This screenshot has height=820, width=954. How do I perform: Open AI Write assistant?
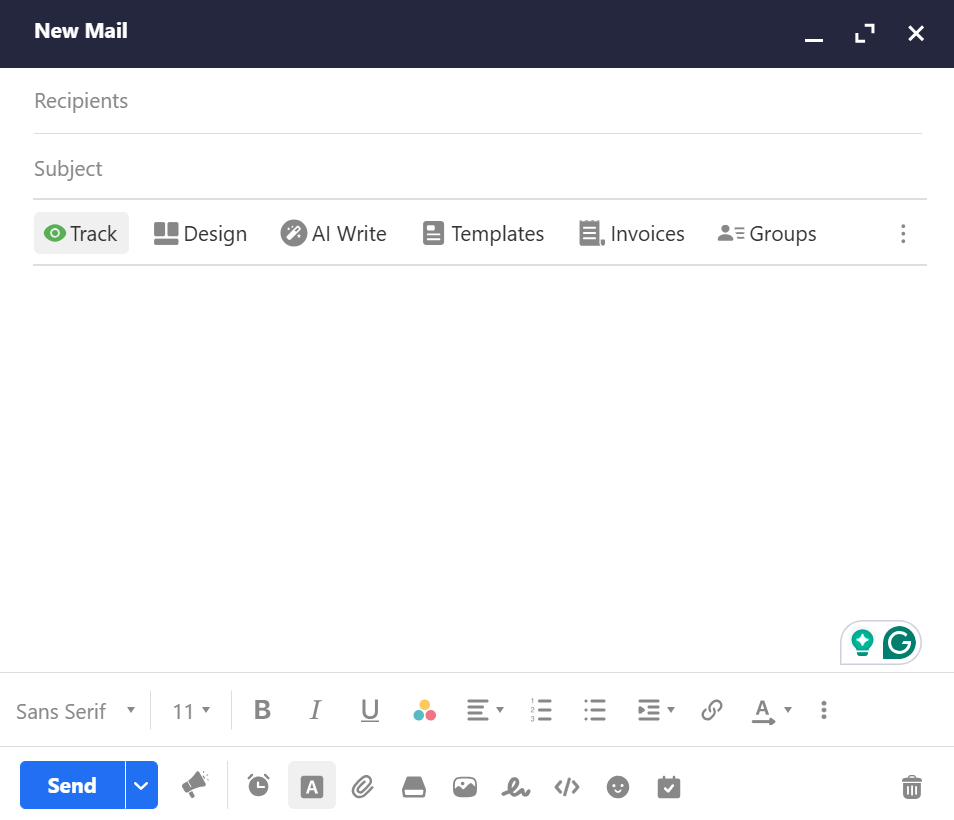click(333, 233)
